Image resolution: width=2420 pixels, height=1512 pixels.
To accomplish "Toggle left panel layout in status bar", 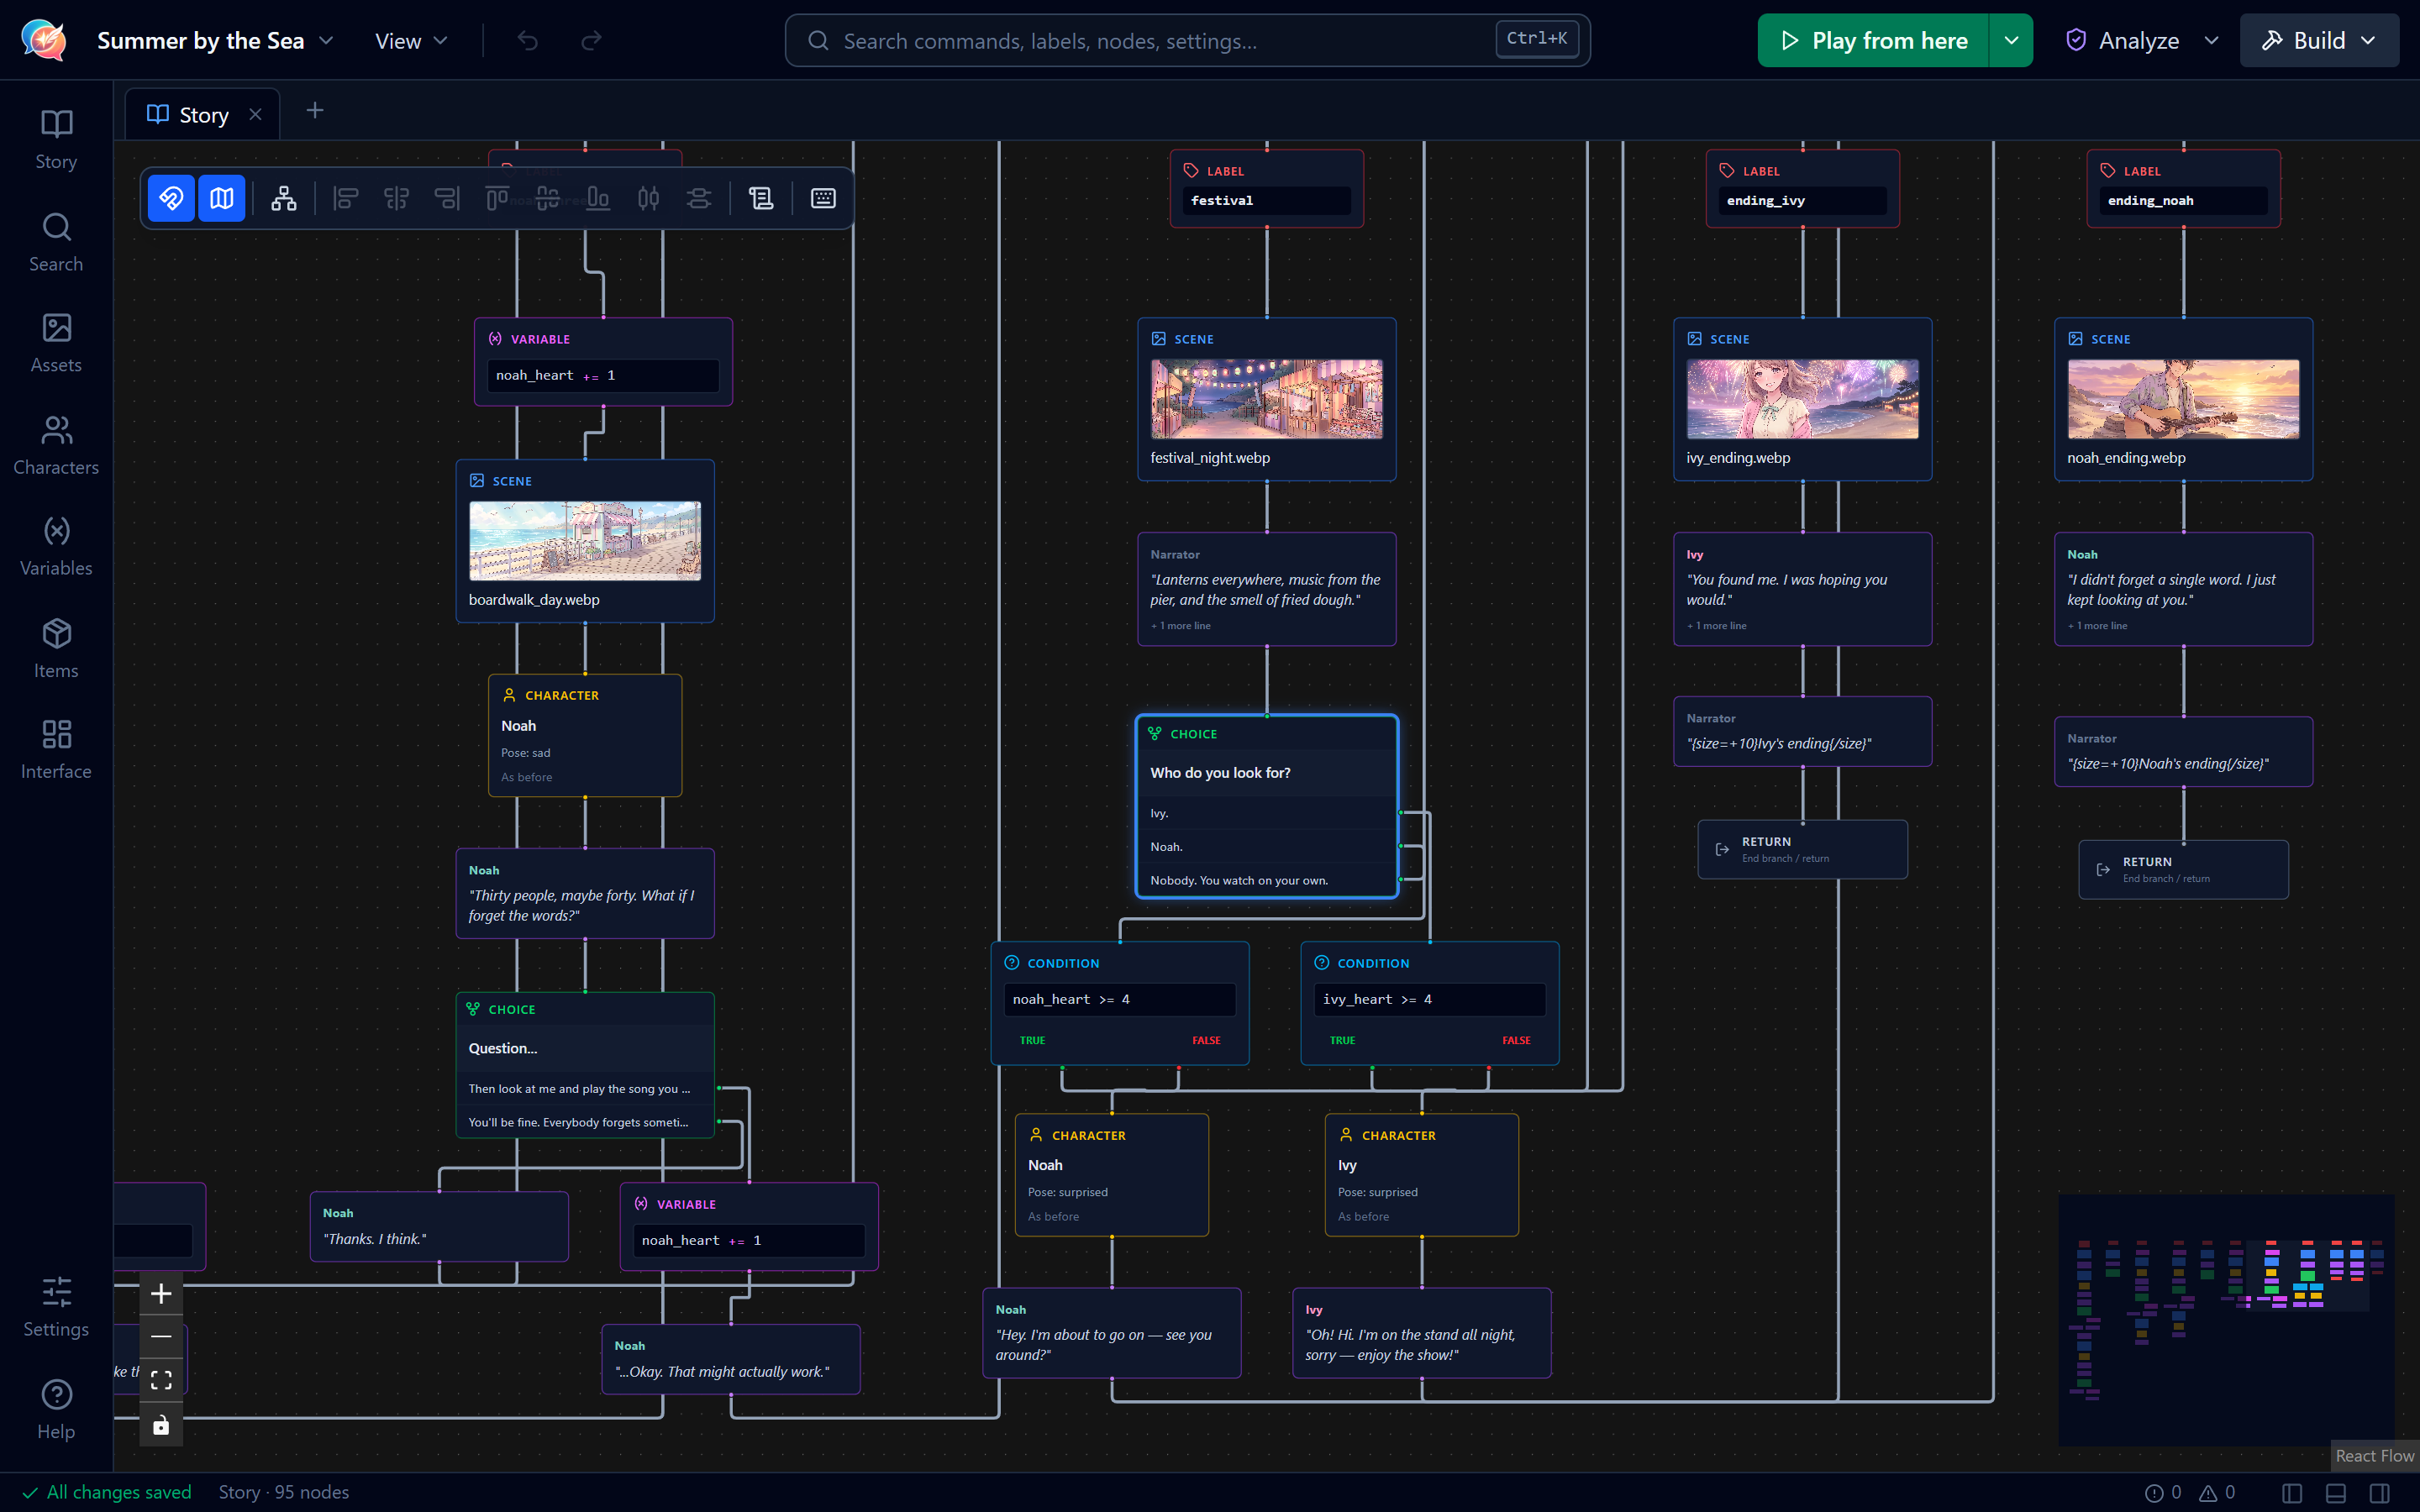I will (x=2291, y=1493).
